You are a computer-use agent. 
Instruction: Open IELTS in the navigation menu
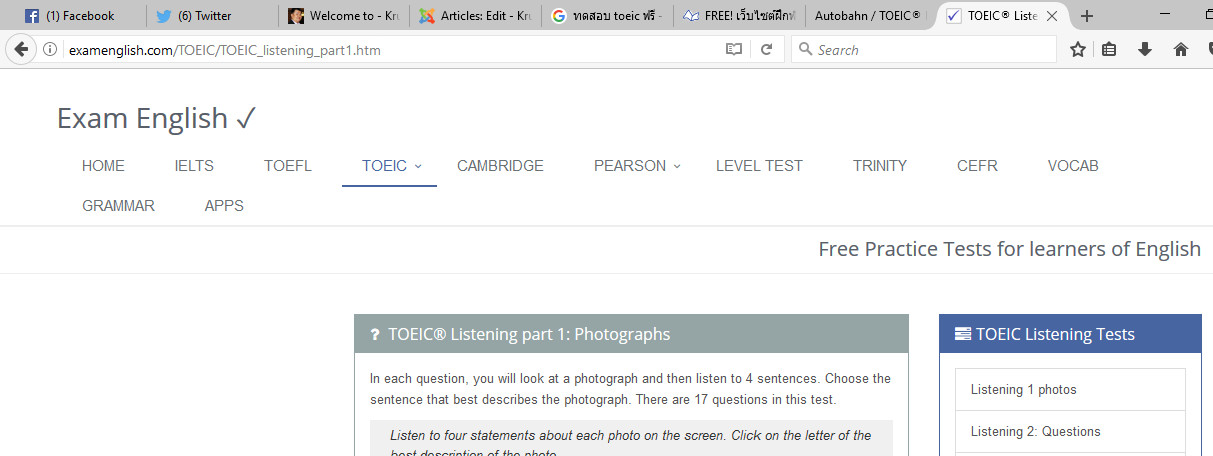pyautogui.click(x=194, y=166)
